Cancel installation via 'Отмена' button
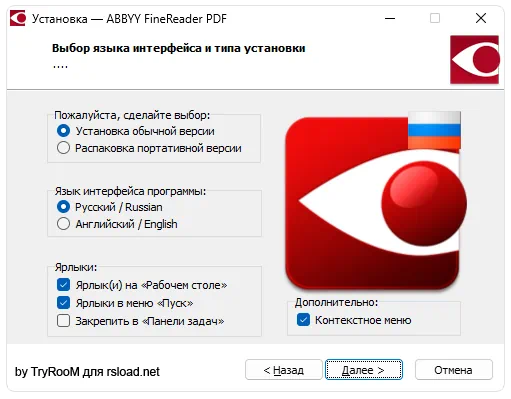Screen dimensions: 511x399 click(454, 370)
